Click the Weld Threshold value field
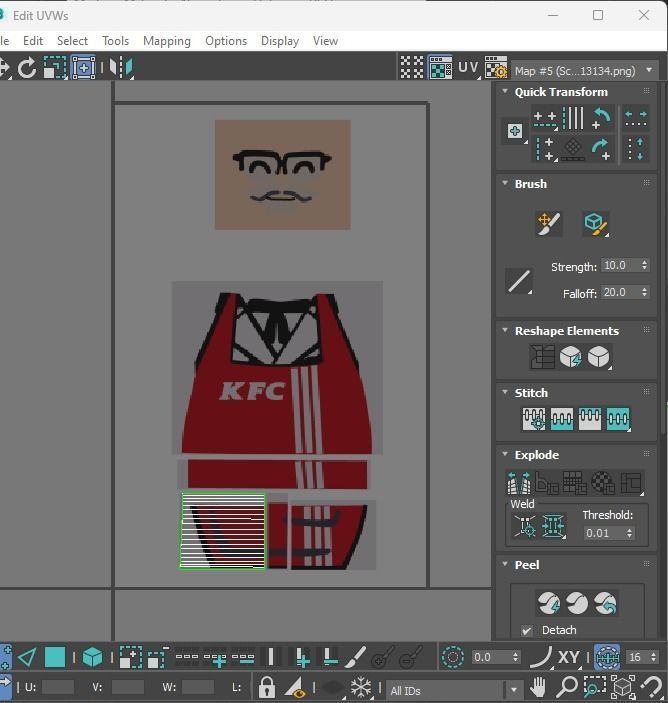The width and height of the screenshot is (668, 703). pos(604,533)
